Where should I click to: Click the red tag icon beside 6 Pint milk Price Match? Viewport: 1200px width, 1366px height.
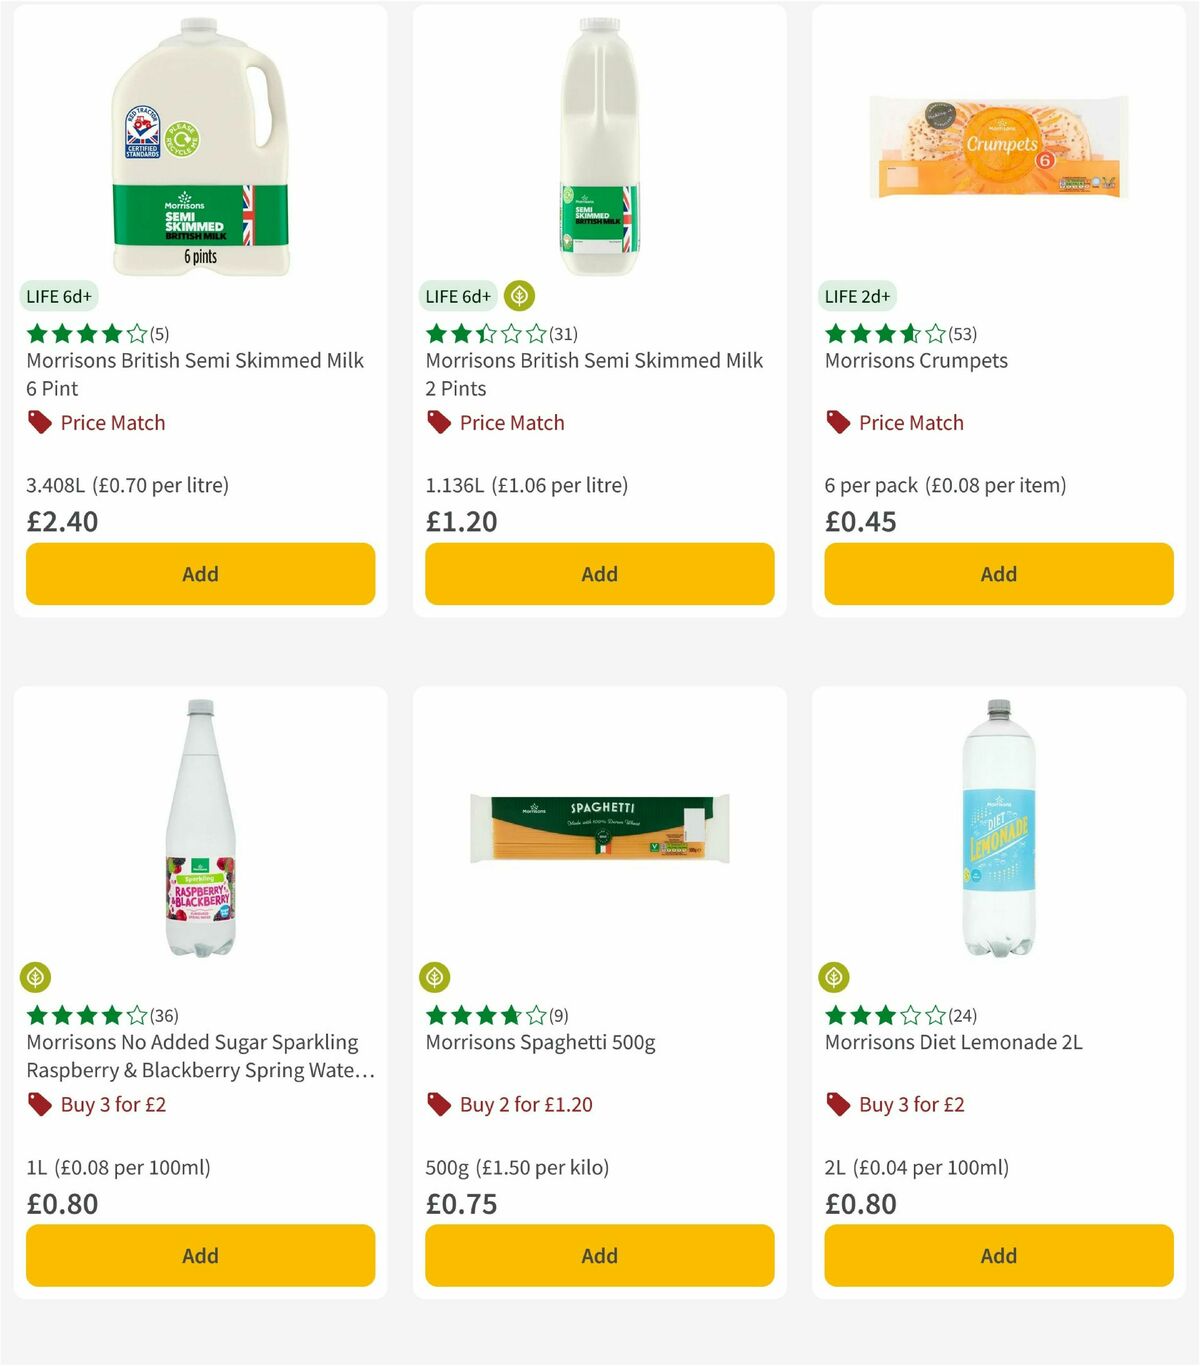click(x=38, y=422)
